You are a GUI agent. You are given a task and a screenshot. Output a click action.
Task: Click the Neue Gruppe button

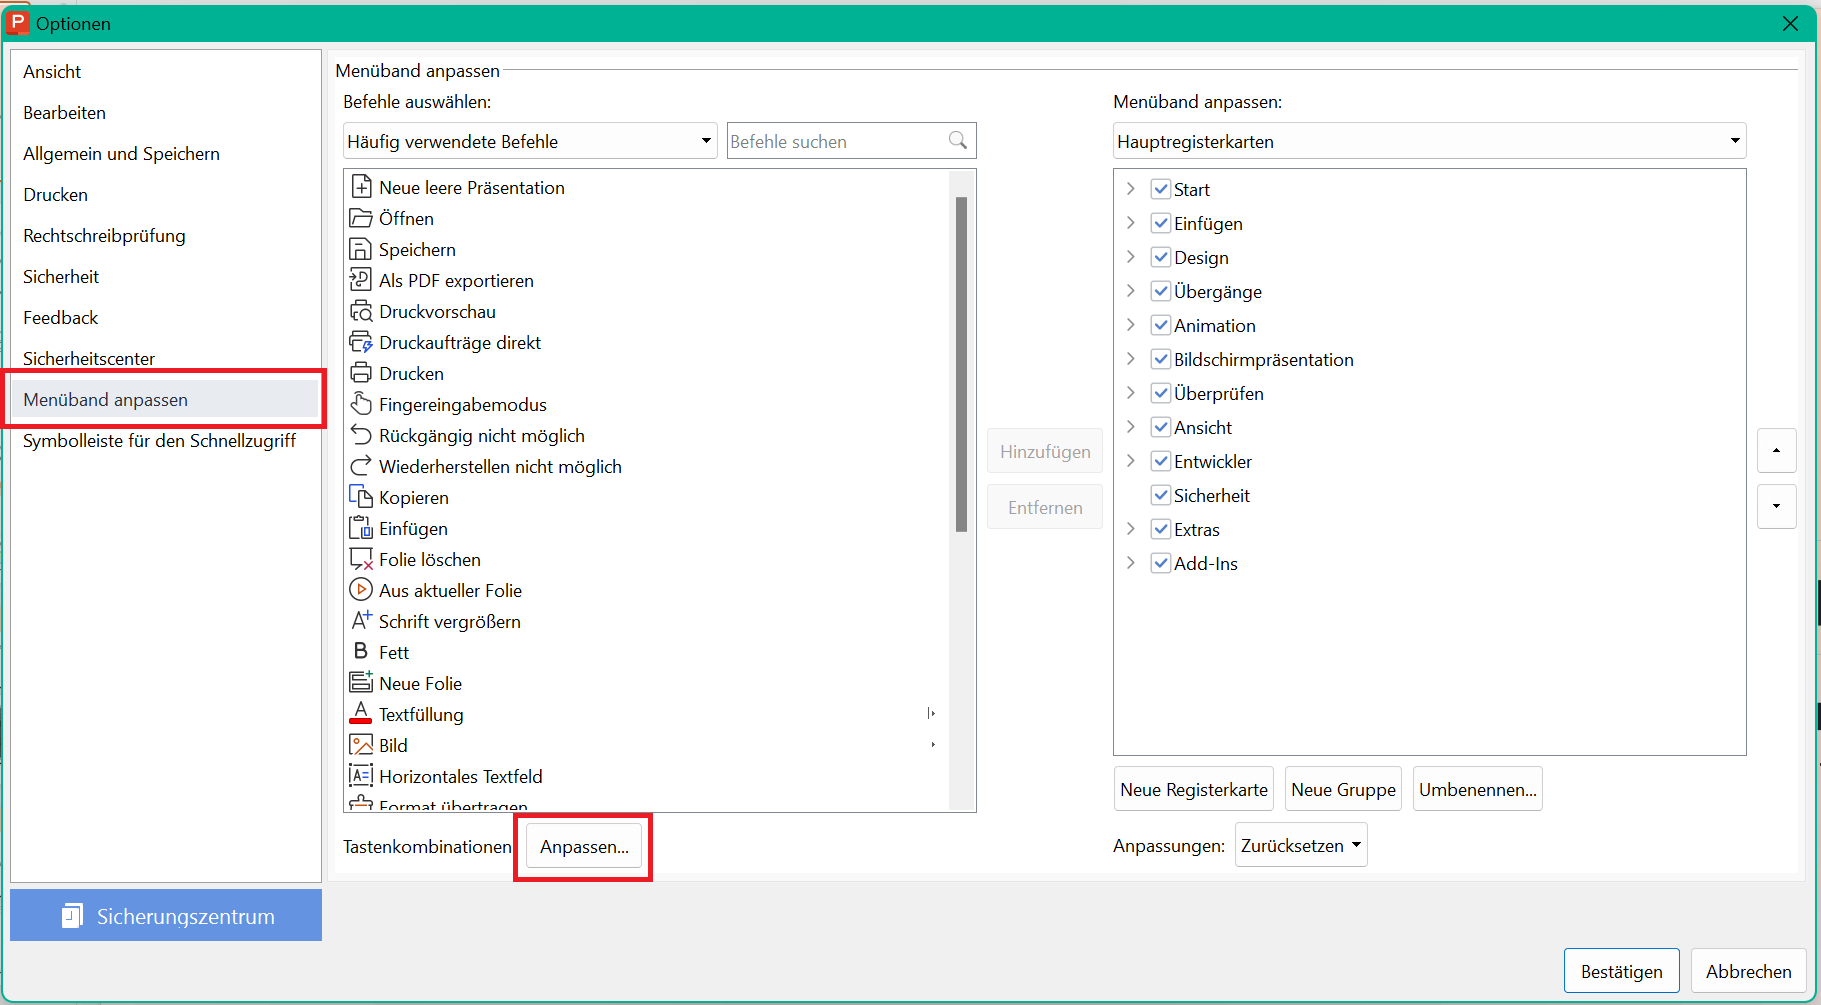pos(1343,789)
